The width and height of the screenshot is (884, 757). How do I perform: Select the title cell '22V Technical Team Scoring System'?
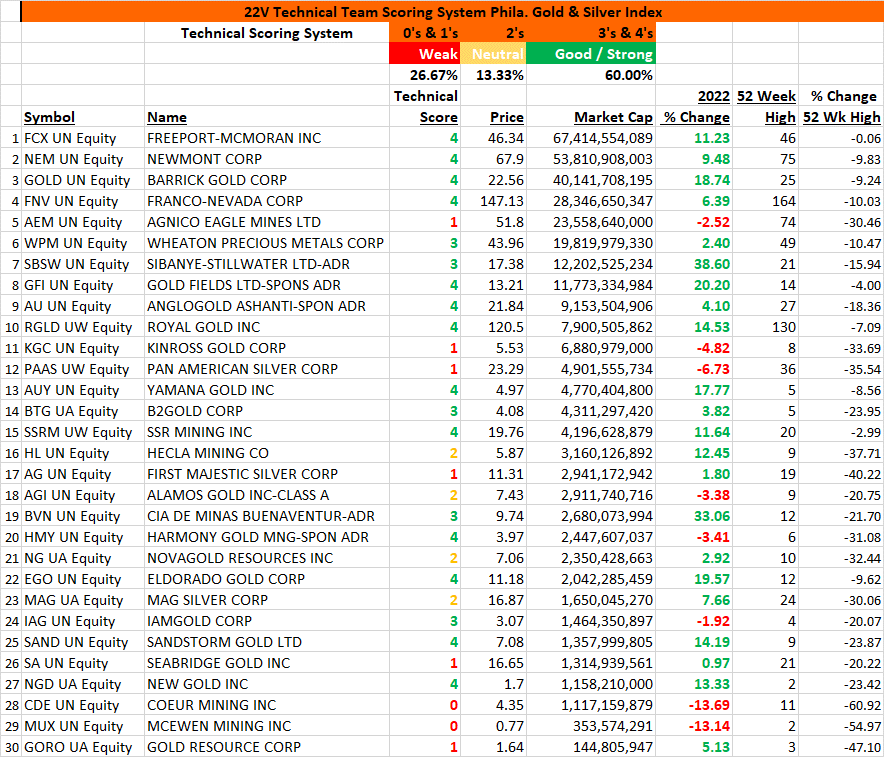click(x=453, y=12)
